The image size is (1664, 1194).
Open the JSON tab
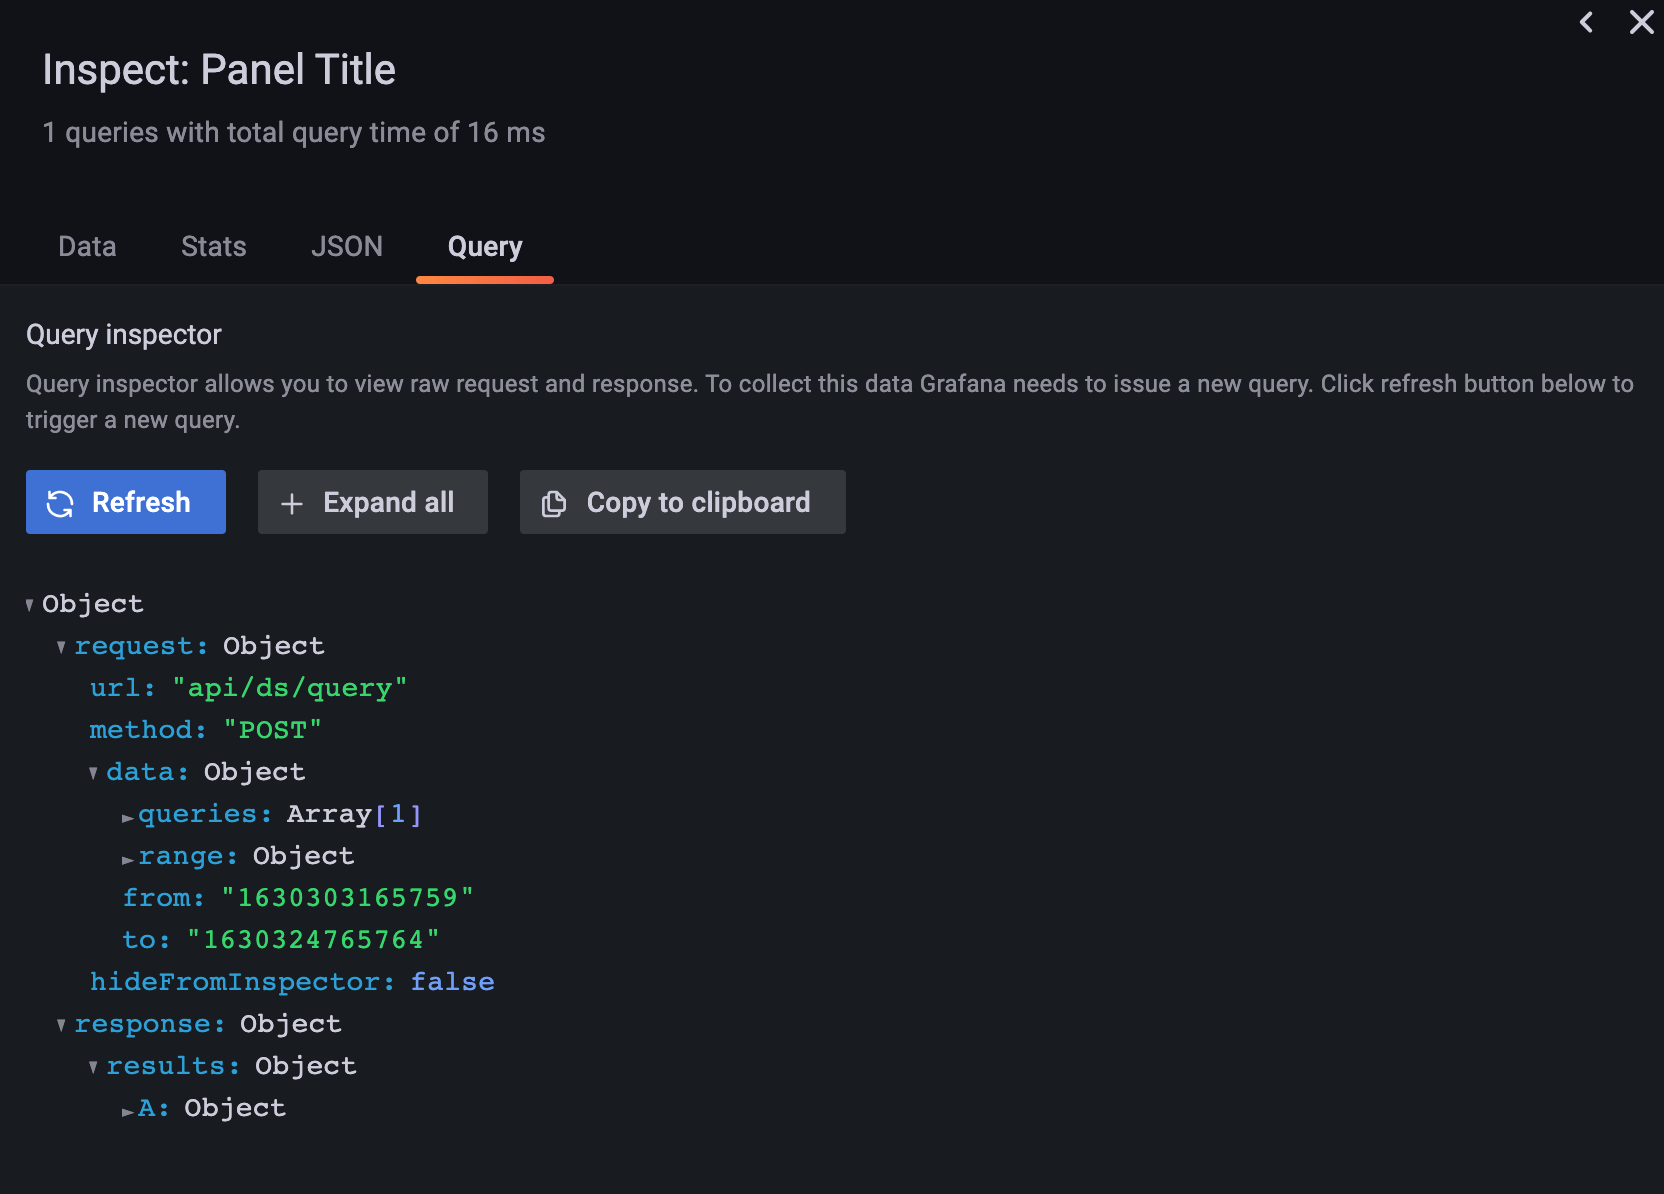coord(347,246)
